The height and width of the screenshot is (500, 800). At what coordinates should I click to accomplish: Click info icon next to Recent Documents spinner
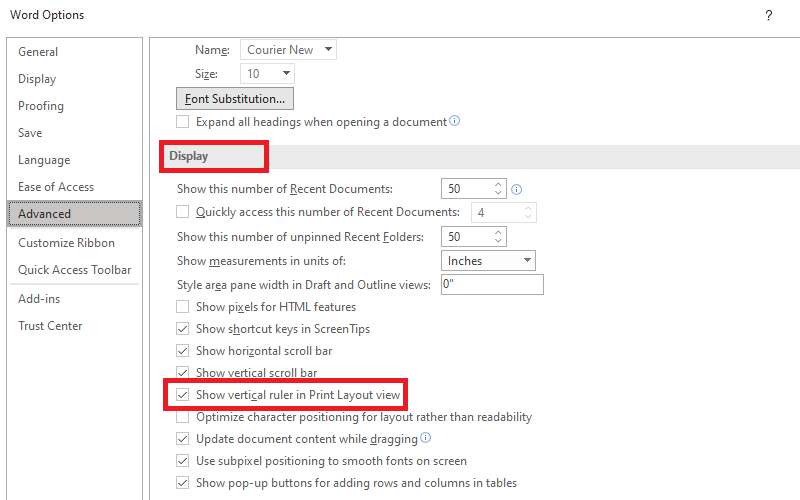517,189
